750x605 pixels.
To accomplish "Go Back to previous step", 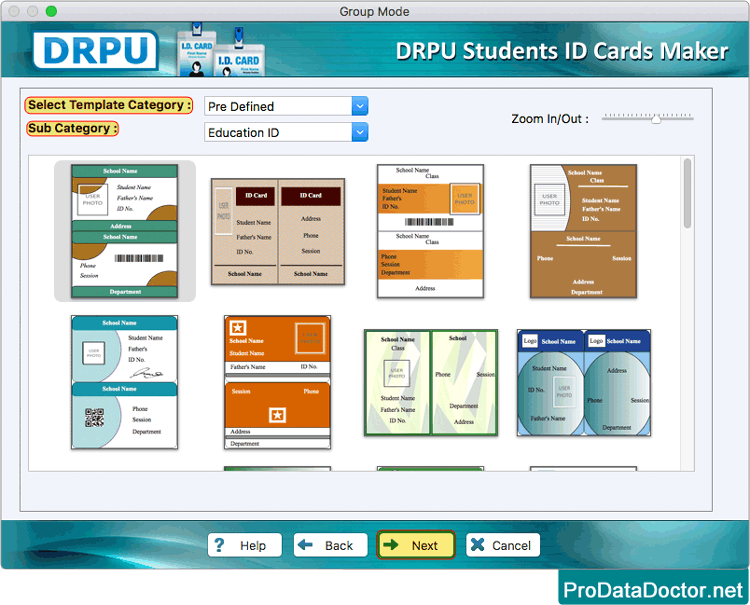I will coord(331,545).
